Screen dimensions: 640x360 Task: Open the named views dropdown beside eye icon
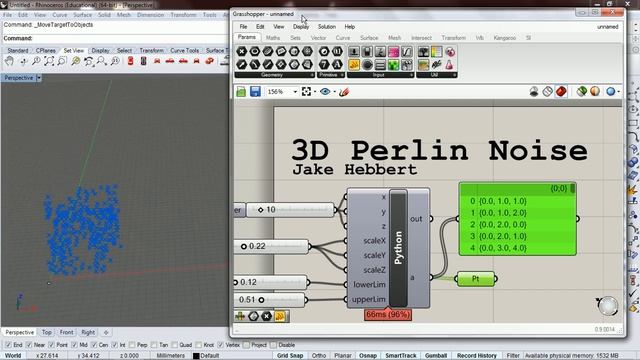pos(335,92)
